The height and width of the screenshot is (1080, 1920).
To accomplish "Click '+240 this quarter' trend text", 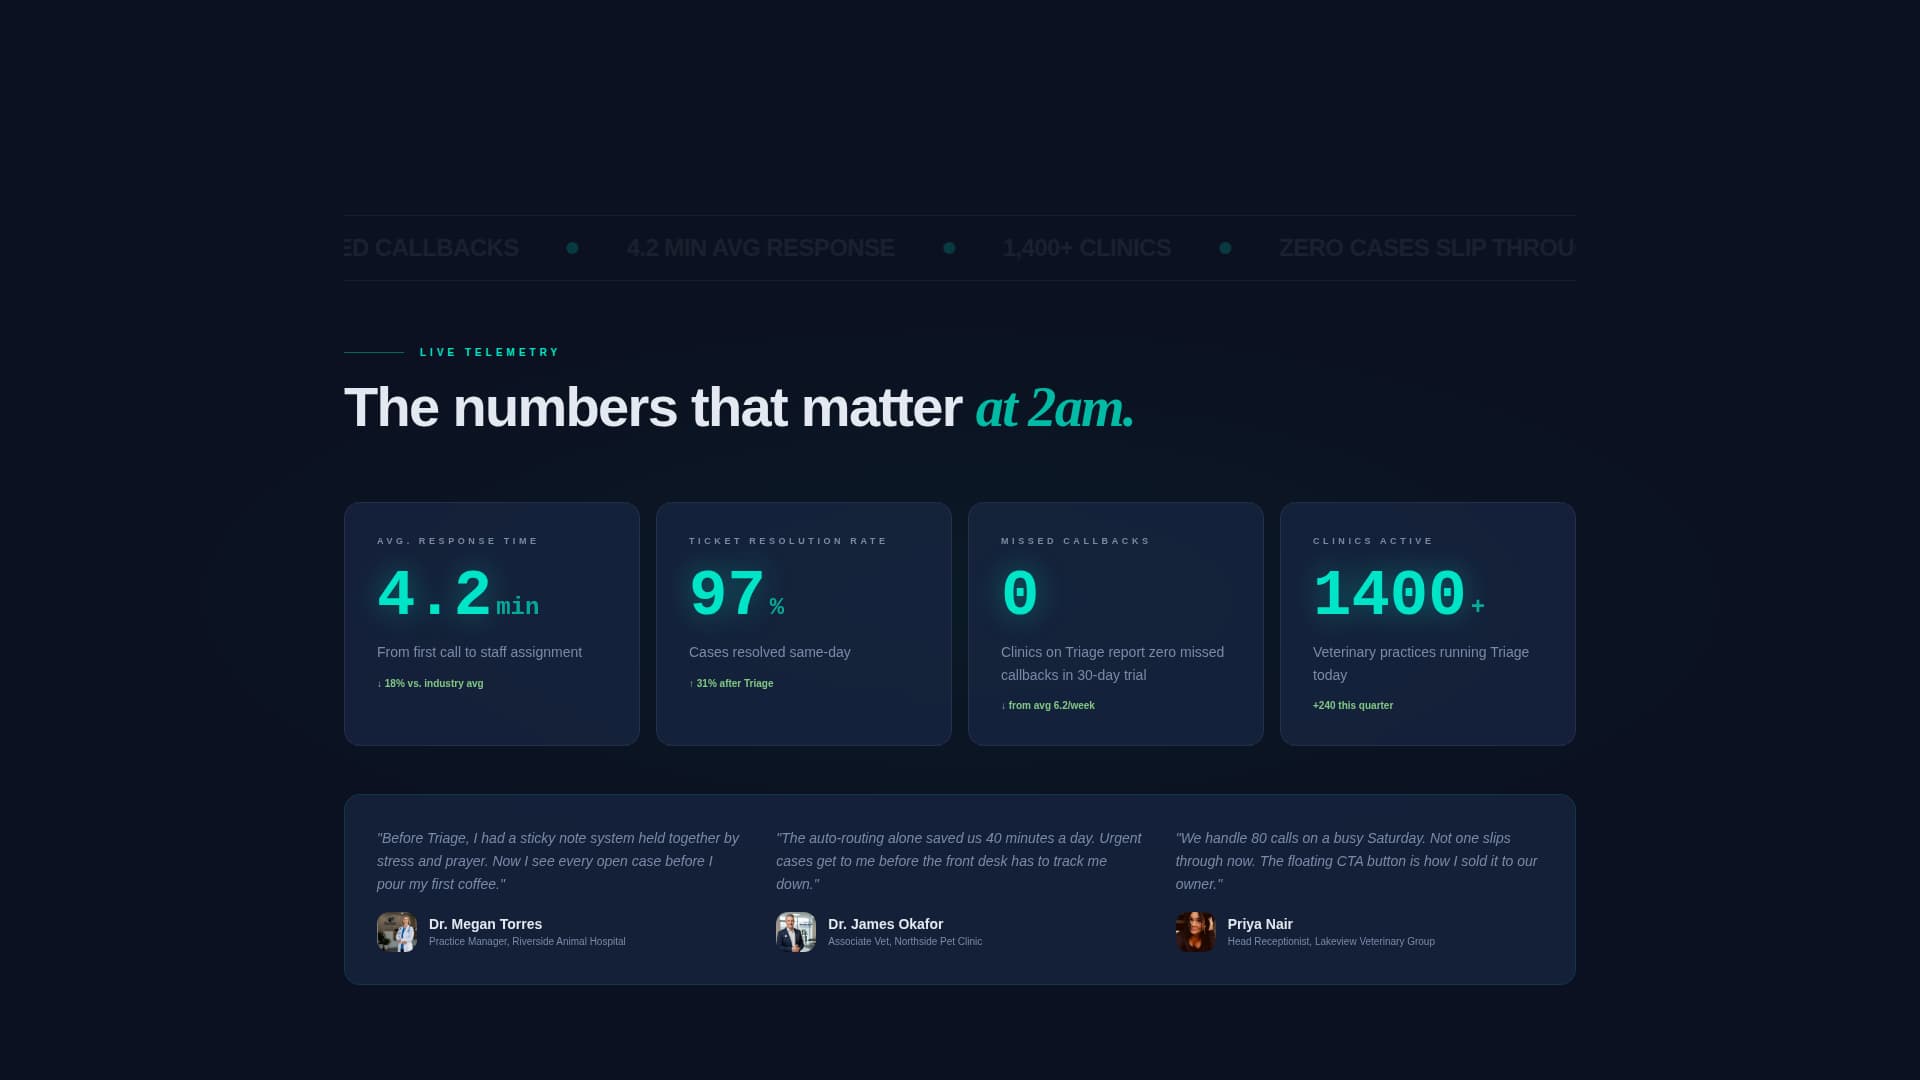I will point(1353,706).
